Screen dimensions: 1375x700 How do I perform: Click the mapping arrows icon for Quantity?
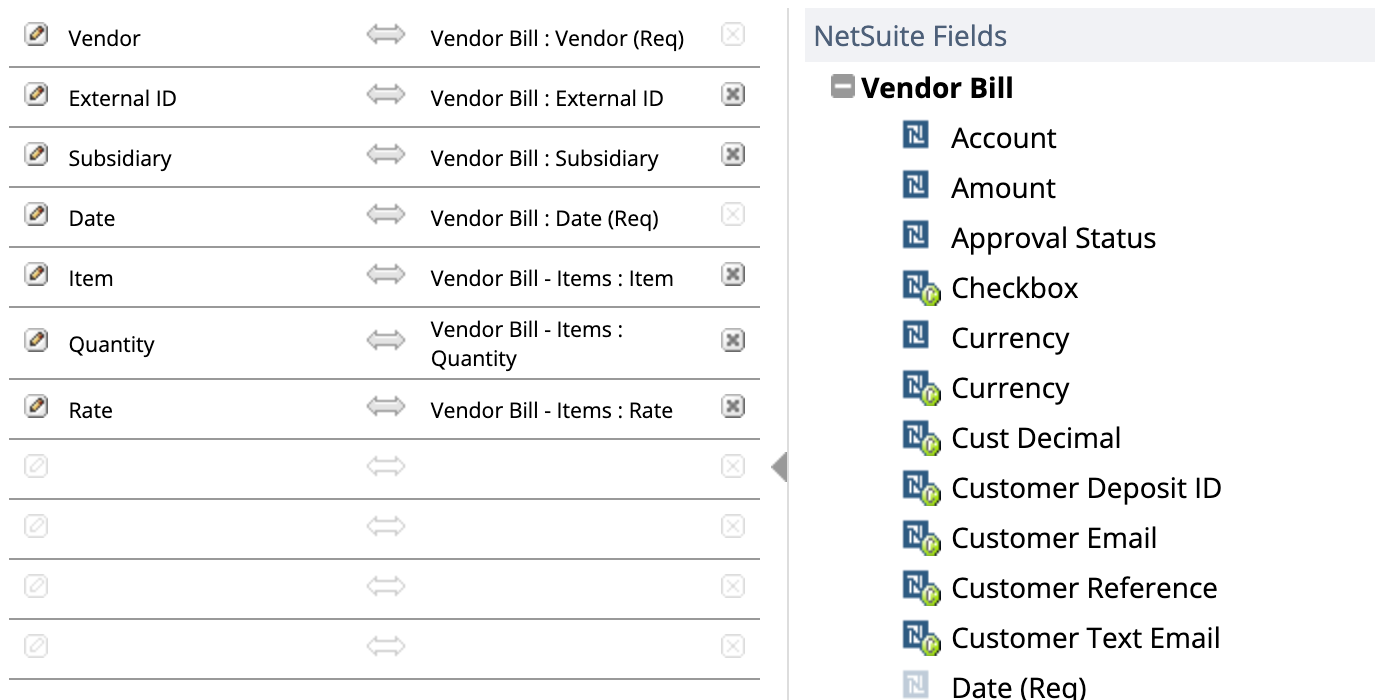point(385,341)
